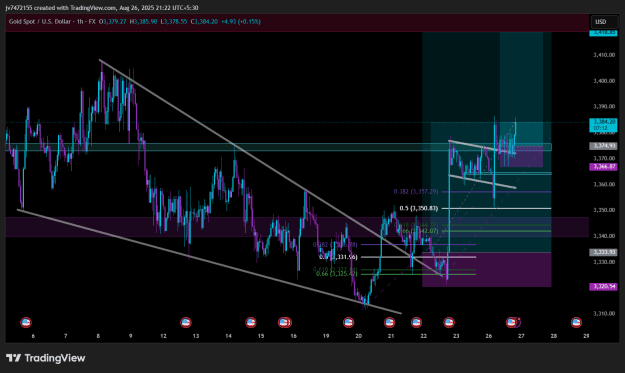This screenshot has height=373, width=625.
Task: Click the date 8 on time axis
Action: (98, 336)
